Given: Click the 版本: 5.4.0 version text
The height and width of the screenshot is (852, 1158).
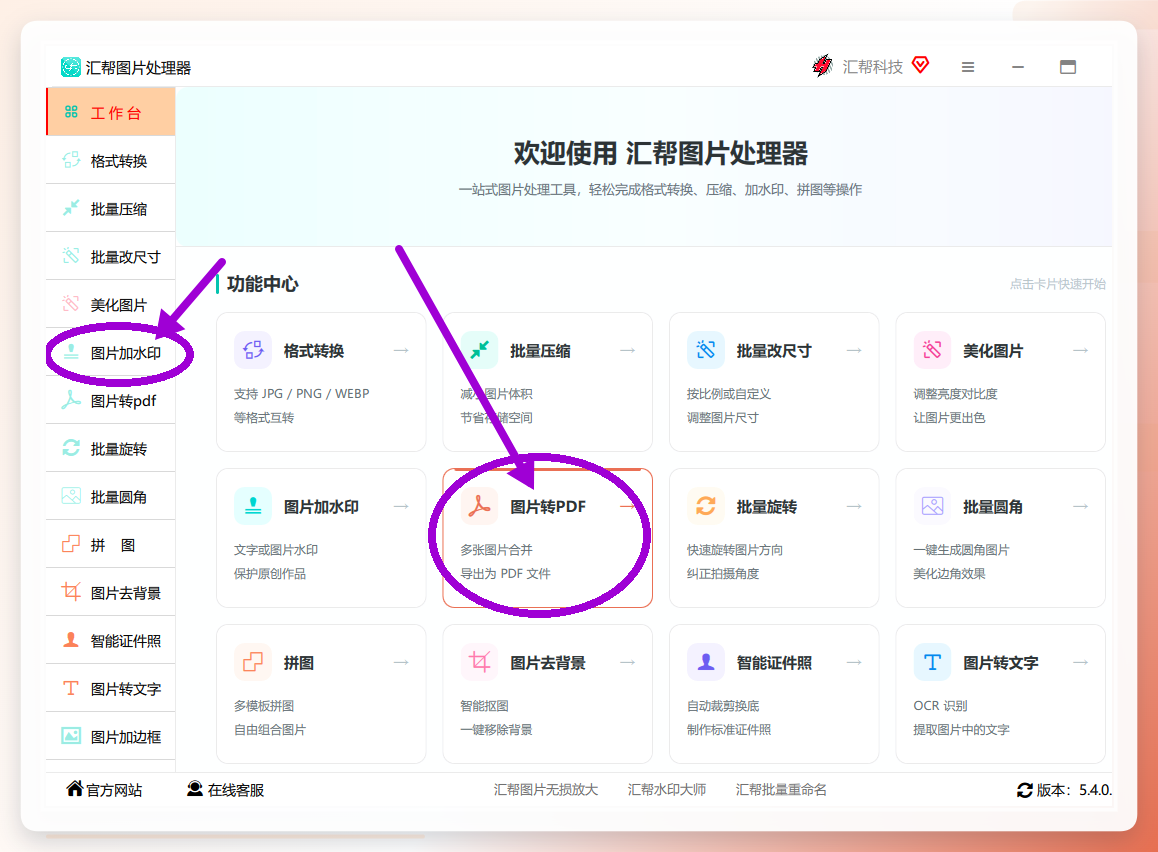Looking at the screenshot, I should pyautogui.click(x=1074, y=790).
